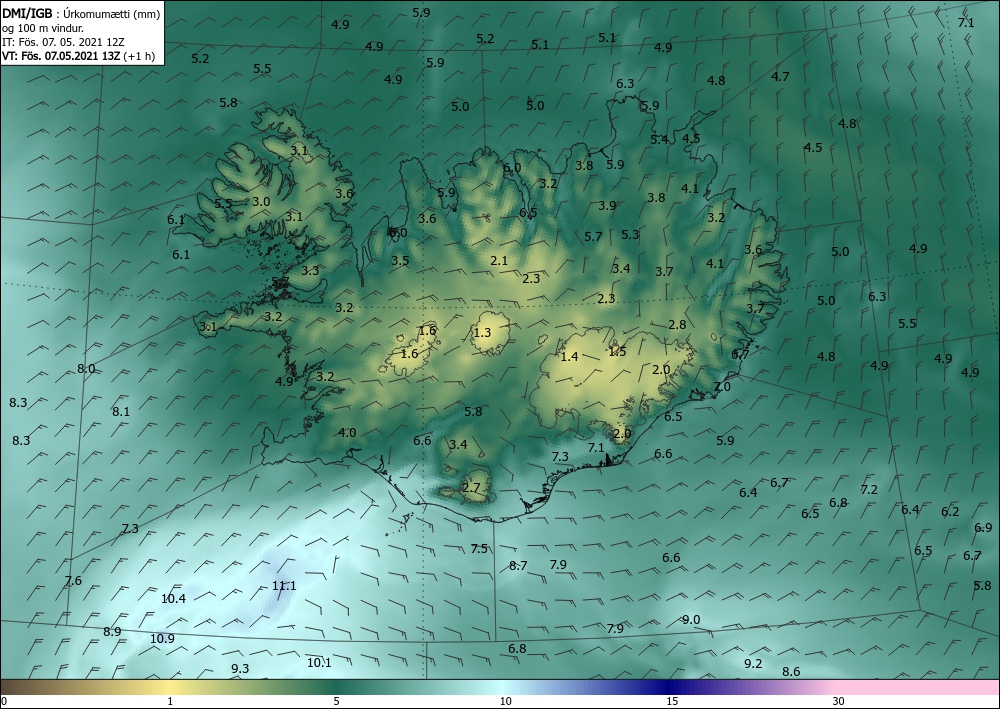Click the 15 tick on the color scale

(672, 701)
